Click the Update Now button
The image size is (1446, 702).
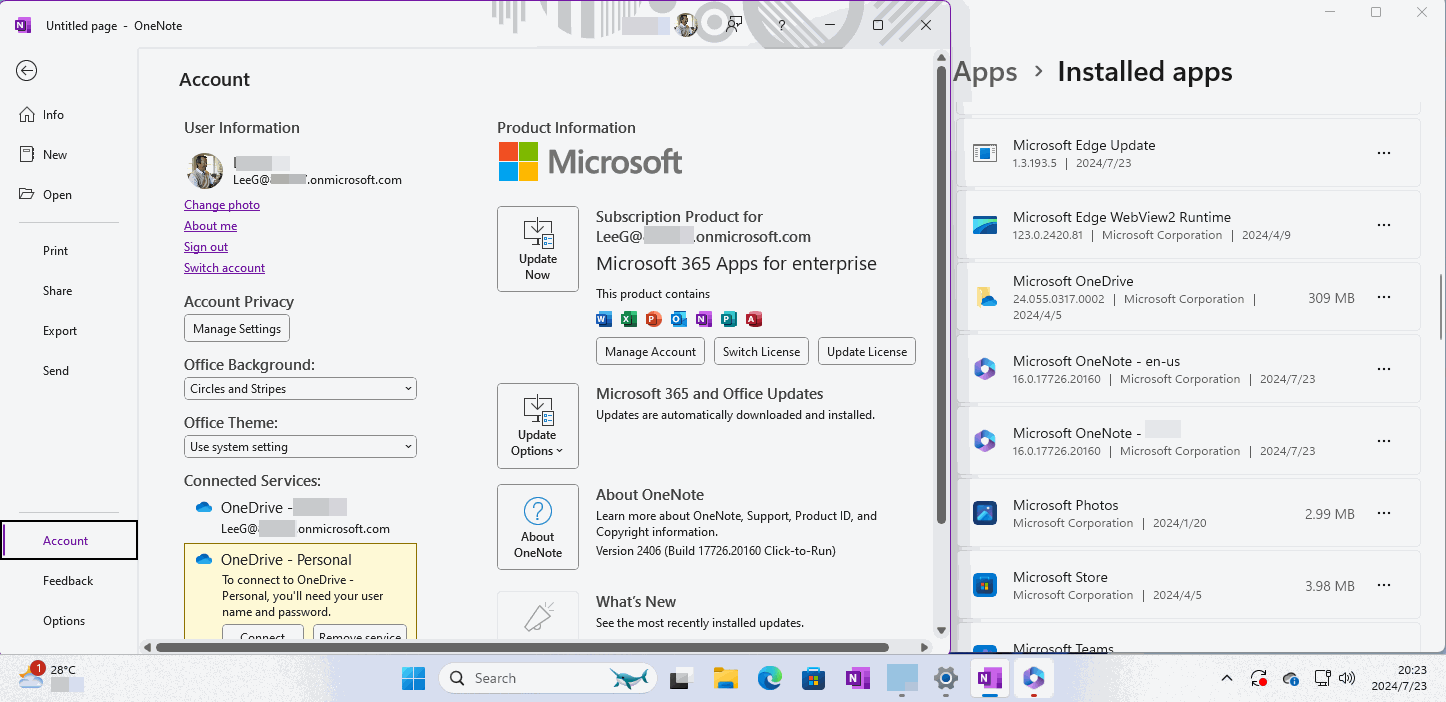coord(538,249)
